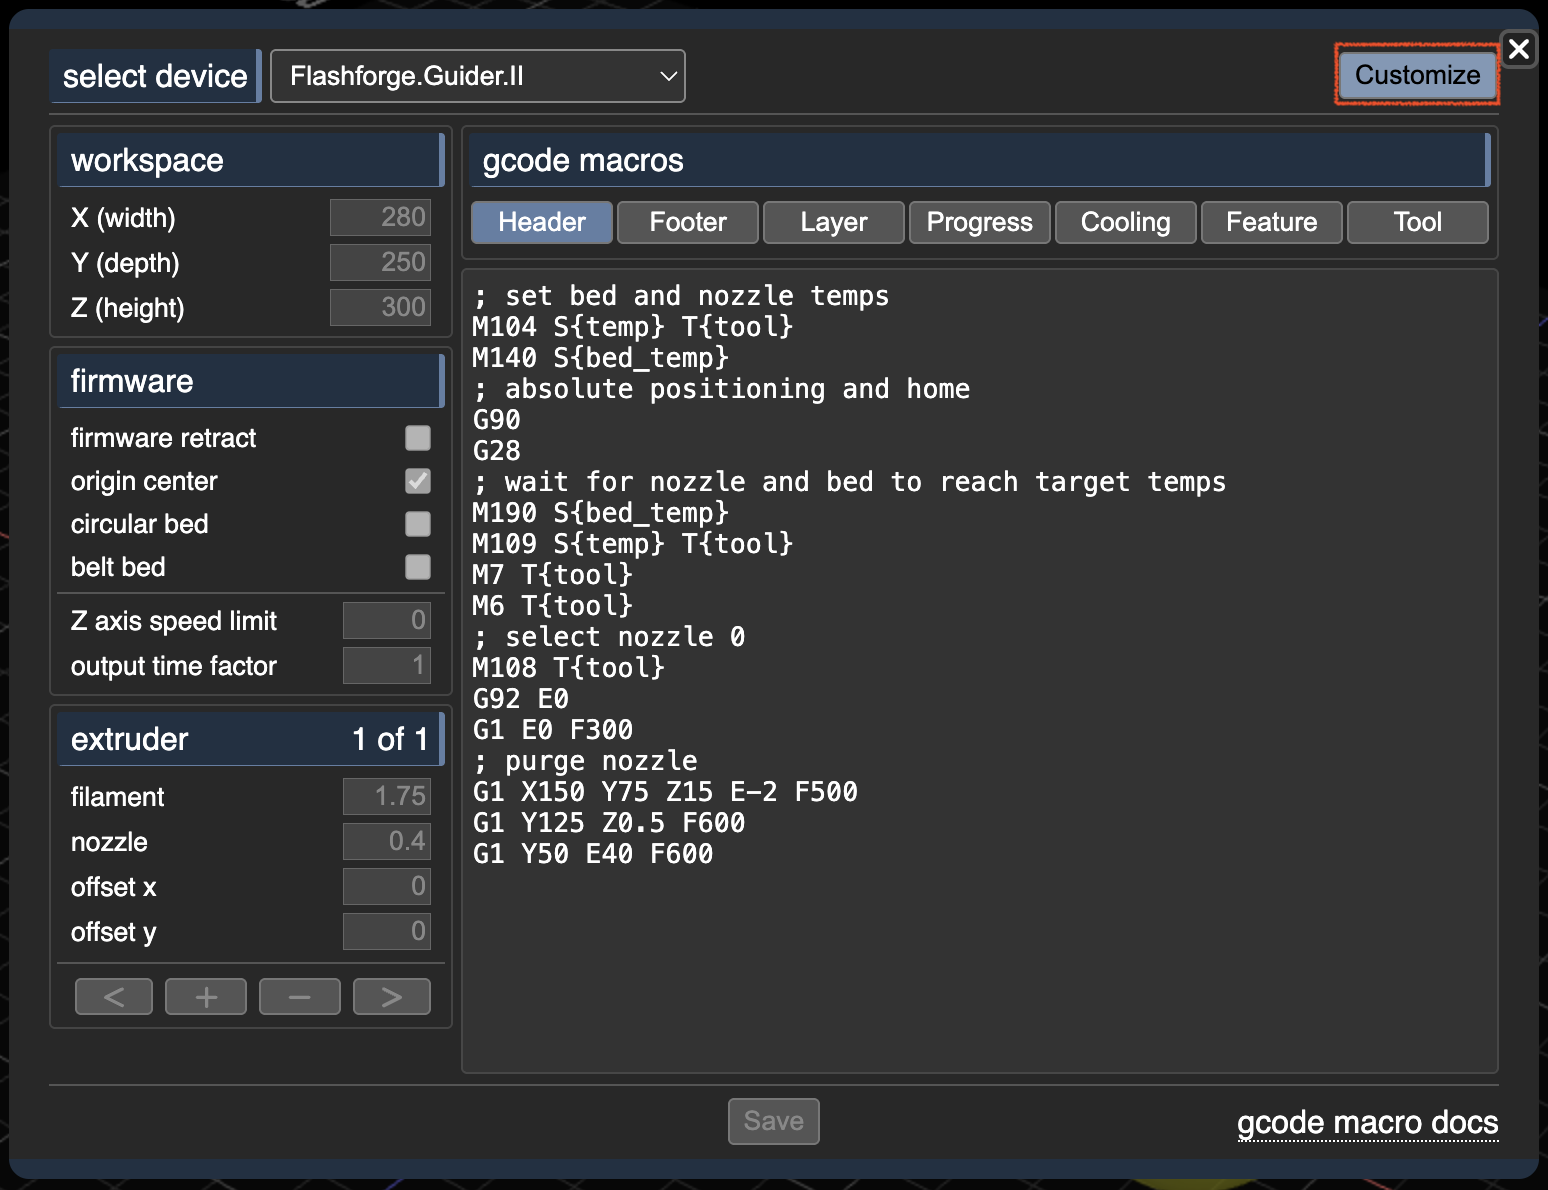Enable circular bed option
This screenshot has width=1548, height=1190.
418,524
